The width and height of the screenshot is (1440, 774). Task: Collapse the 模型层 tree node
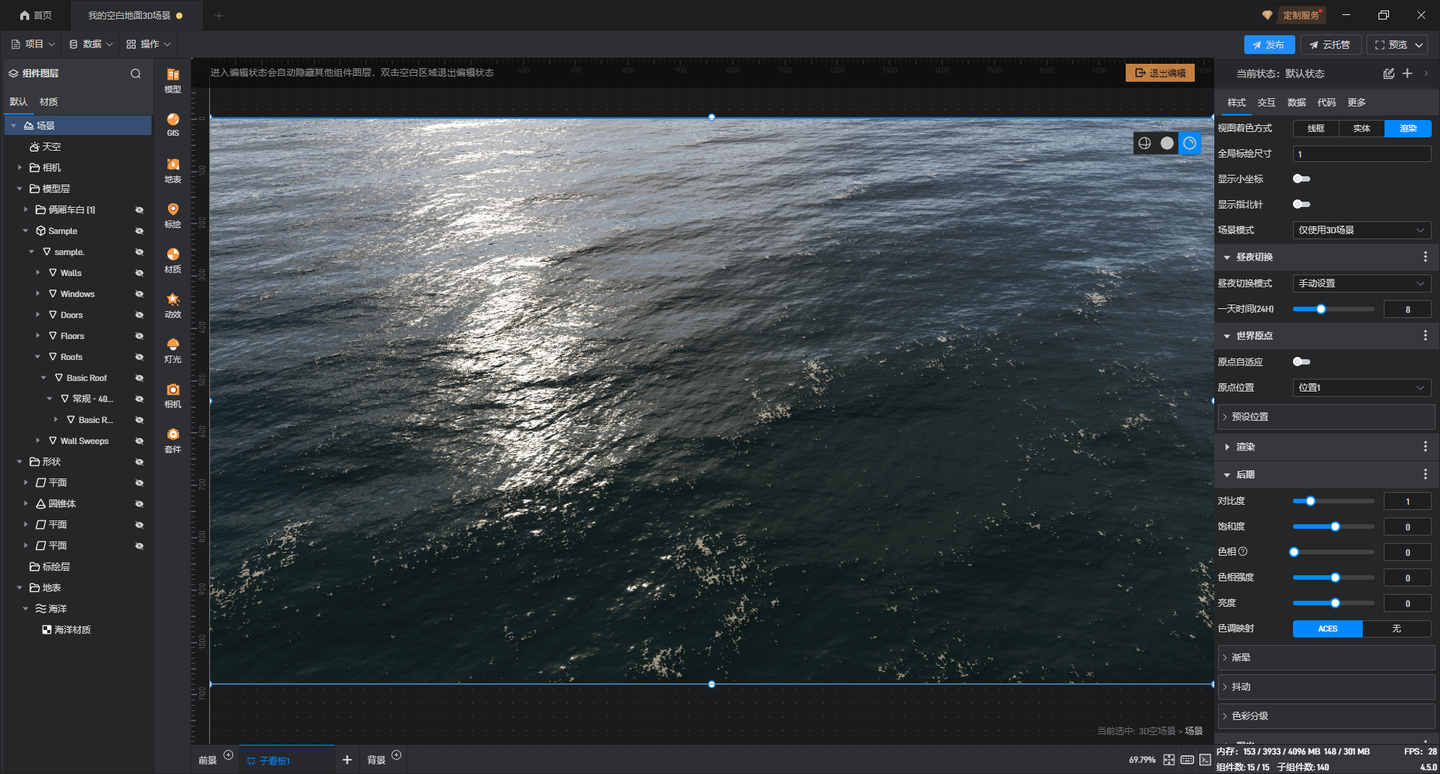click(20, 189)
